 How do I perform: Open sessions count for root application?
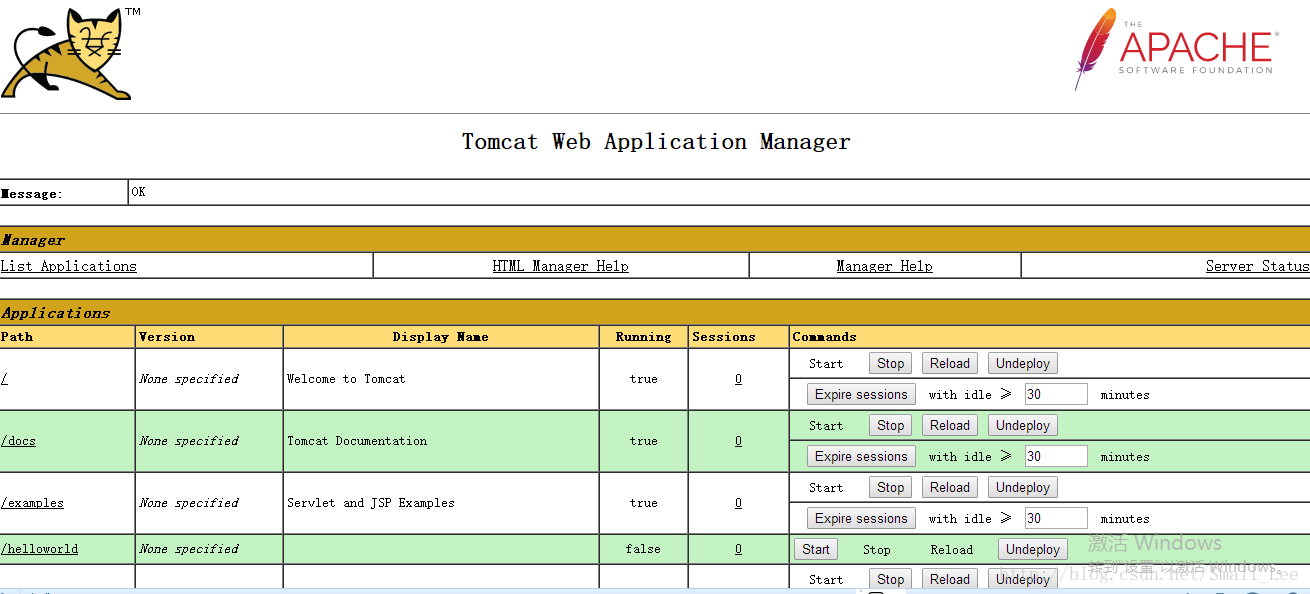pyautogui.click(x=738, y=379)
